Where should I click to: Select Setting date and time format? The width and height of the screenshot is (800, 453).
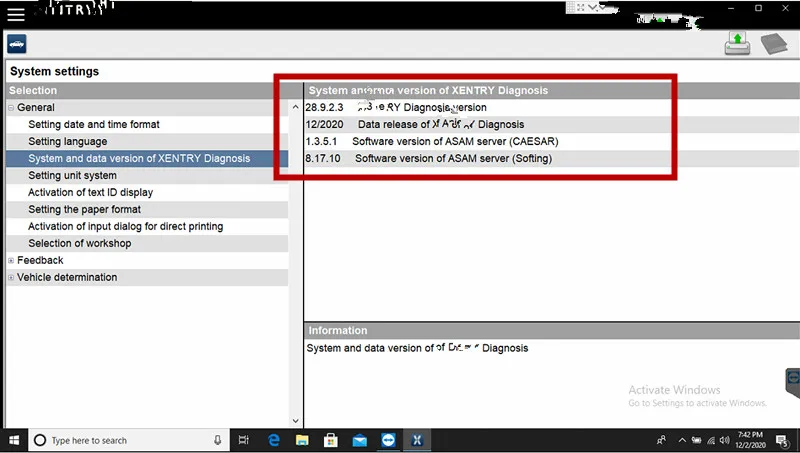pyautogui.click(x=94, y=125)
